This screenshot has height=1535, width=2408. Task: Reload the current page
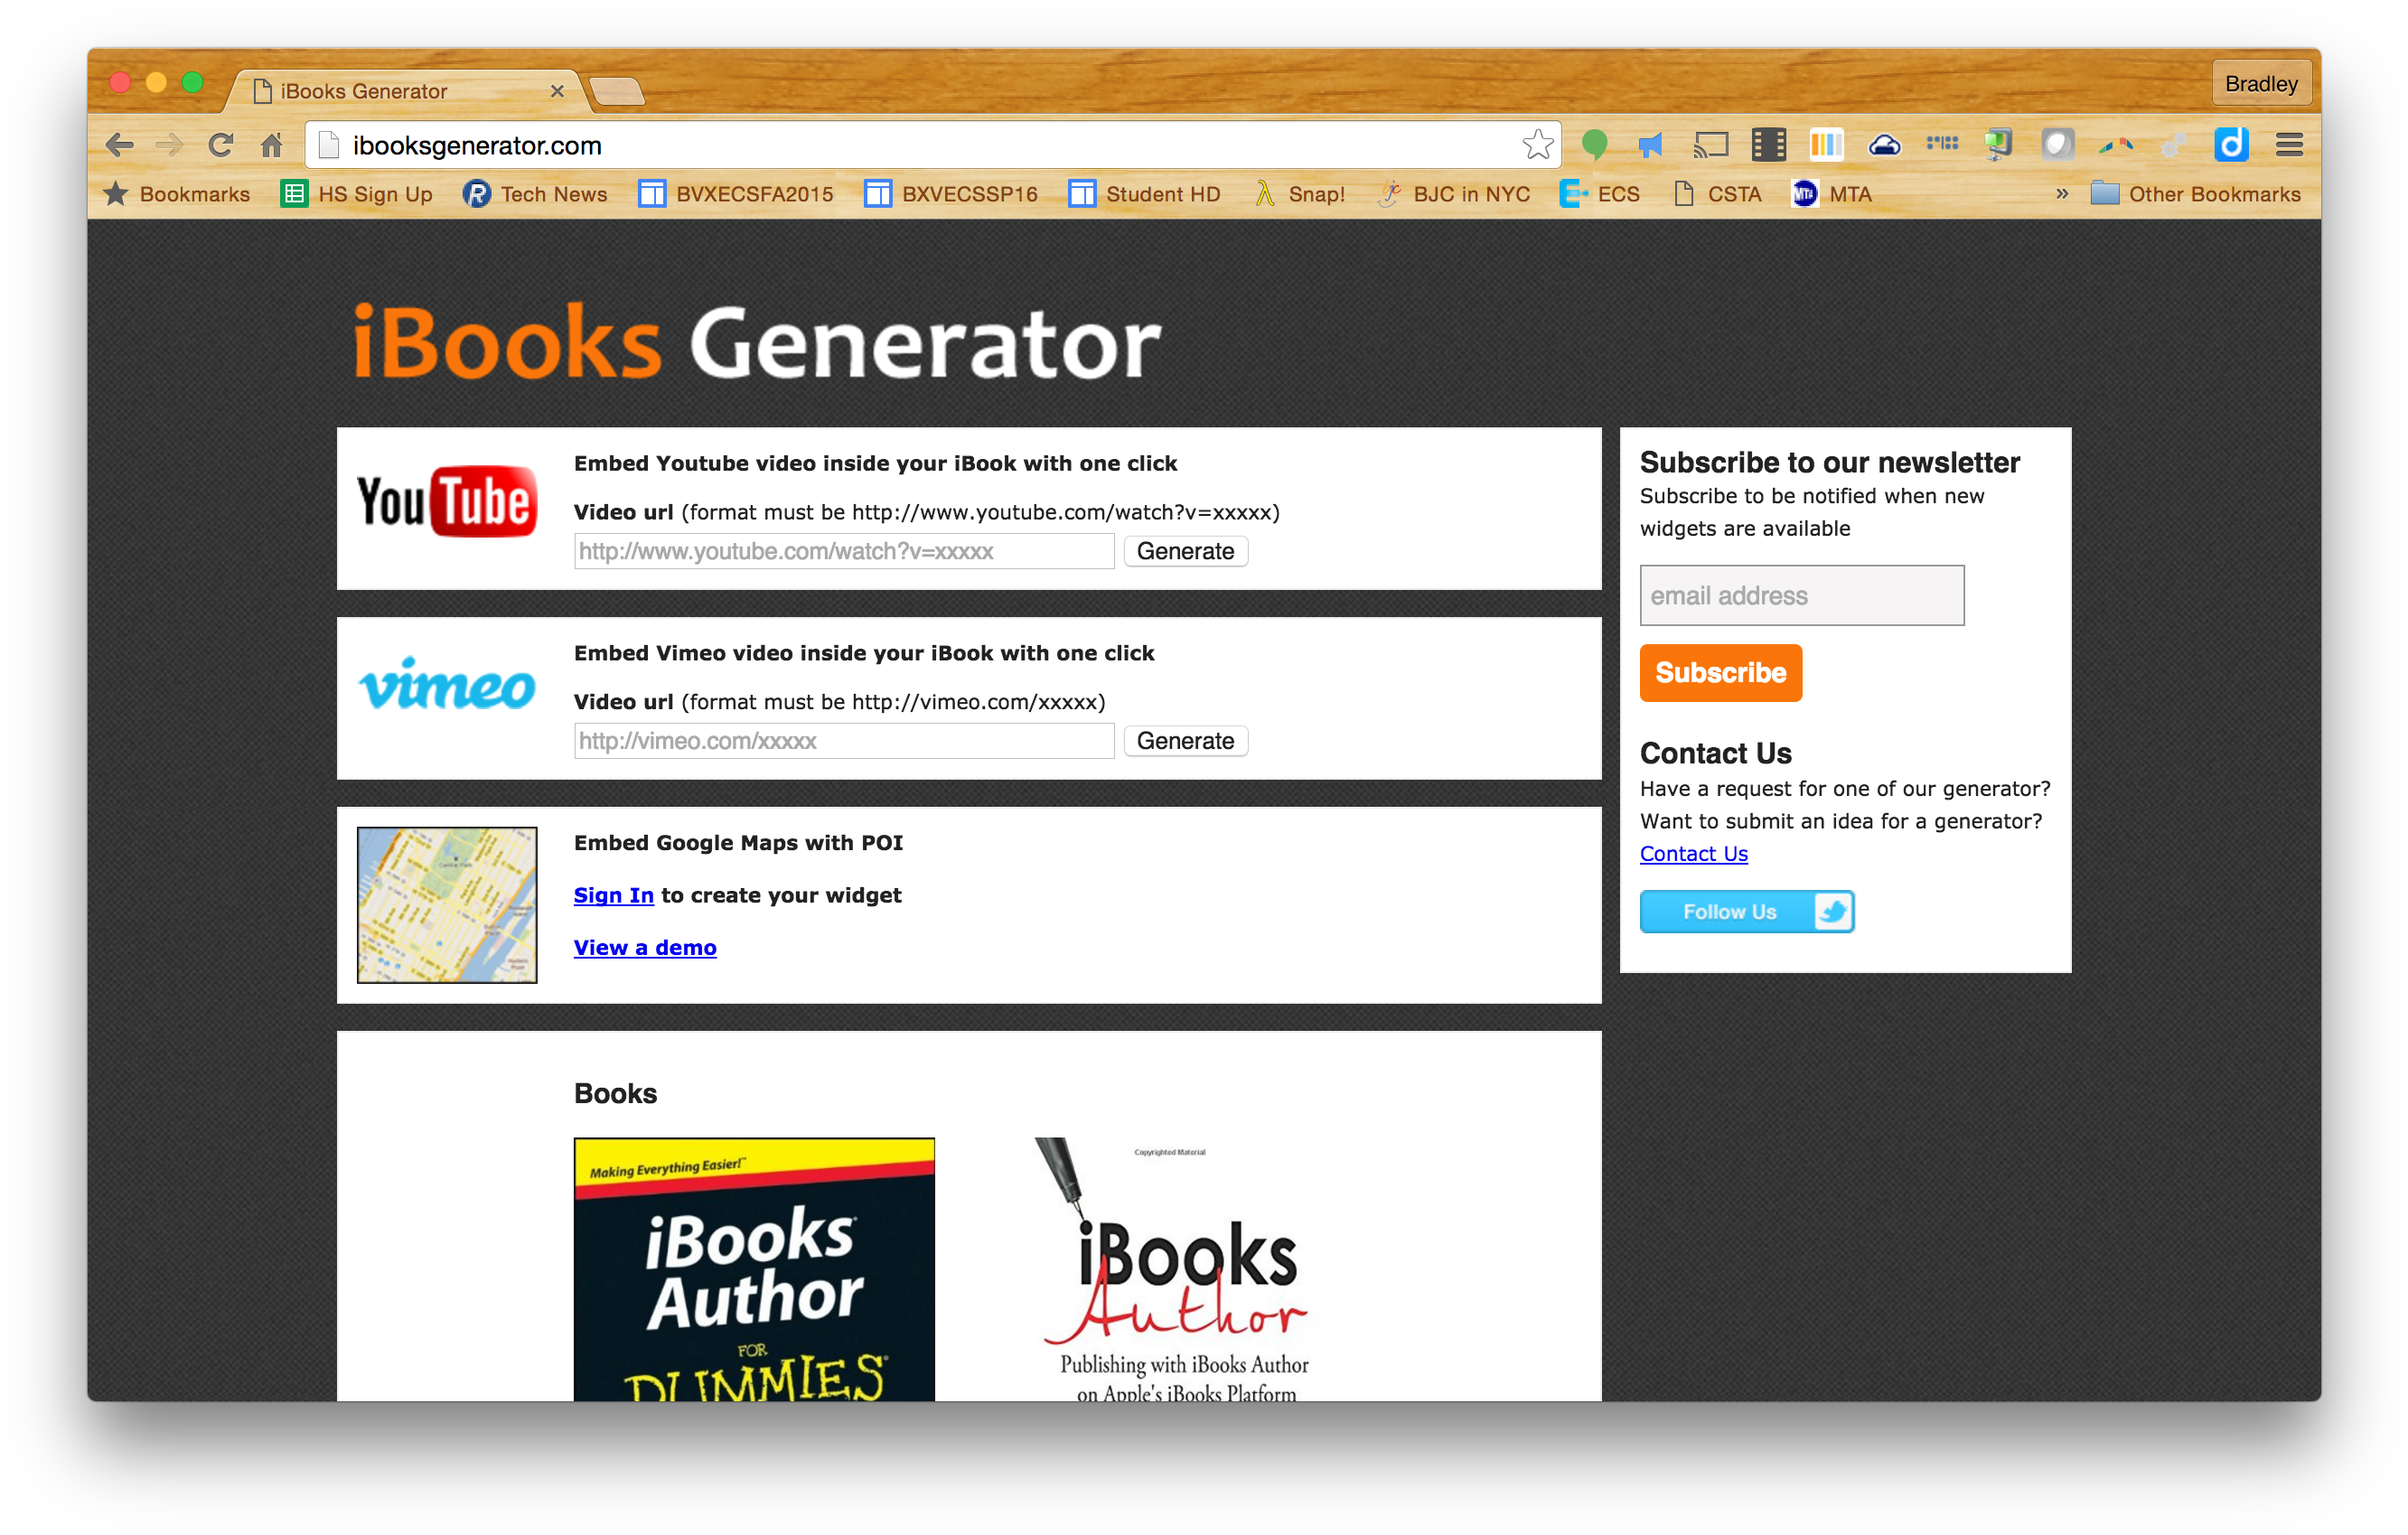pyautogui.click(x=221, y=145)
